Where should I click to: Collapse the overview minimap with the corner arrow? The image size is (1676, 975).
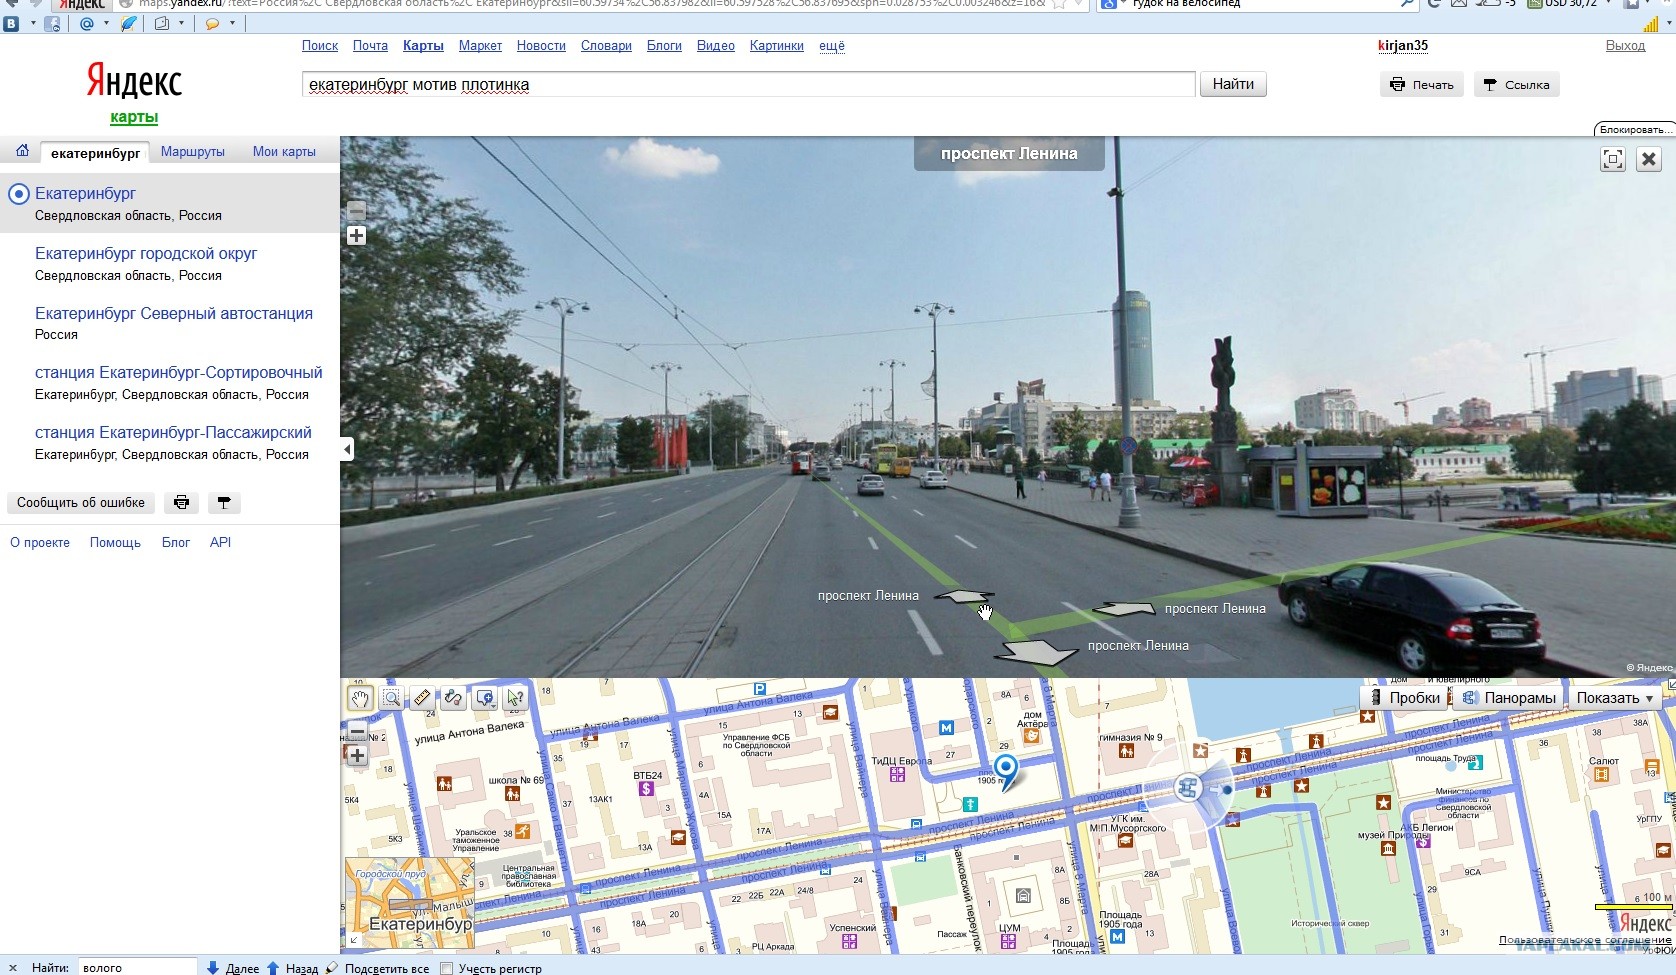(352, 939)
